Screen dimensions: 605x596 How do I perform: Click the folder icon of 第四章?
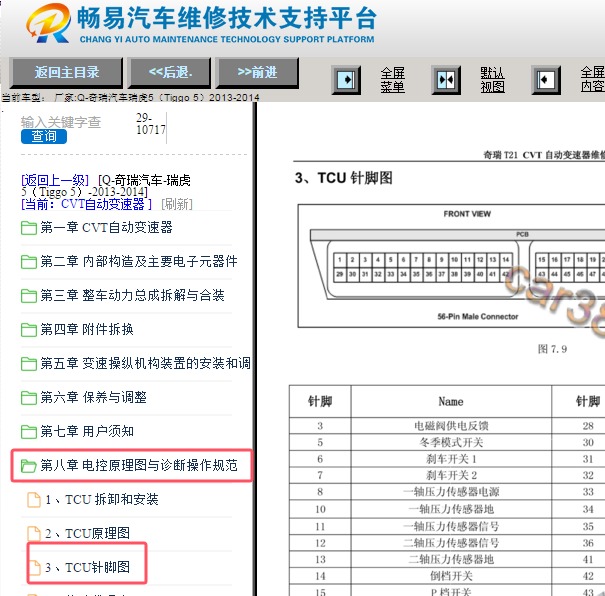[x=29, y=330]
